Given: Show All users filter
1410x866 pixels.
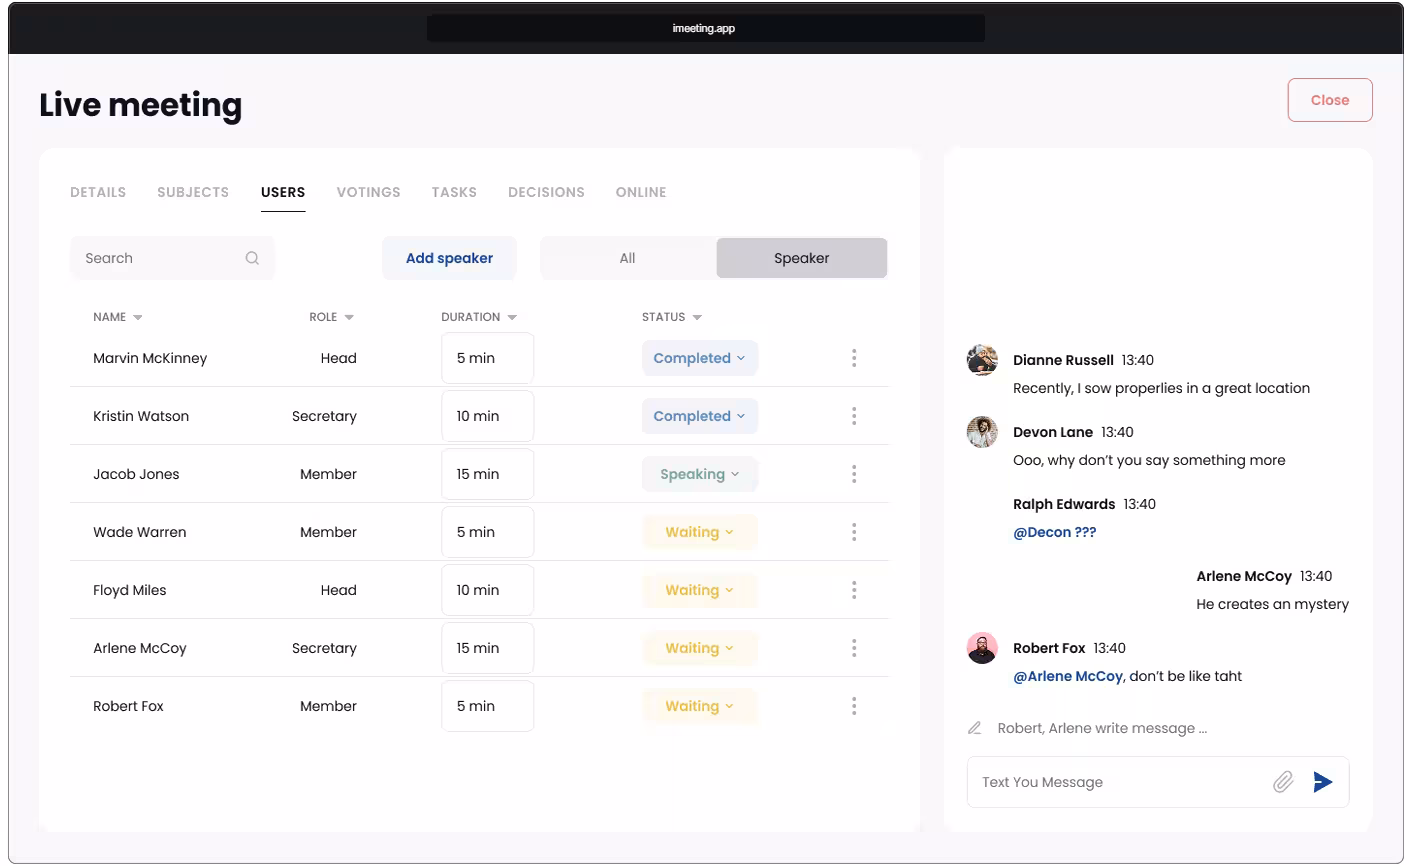Looking at the screenshot, I should (x=628, y=258).
